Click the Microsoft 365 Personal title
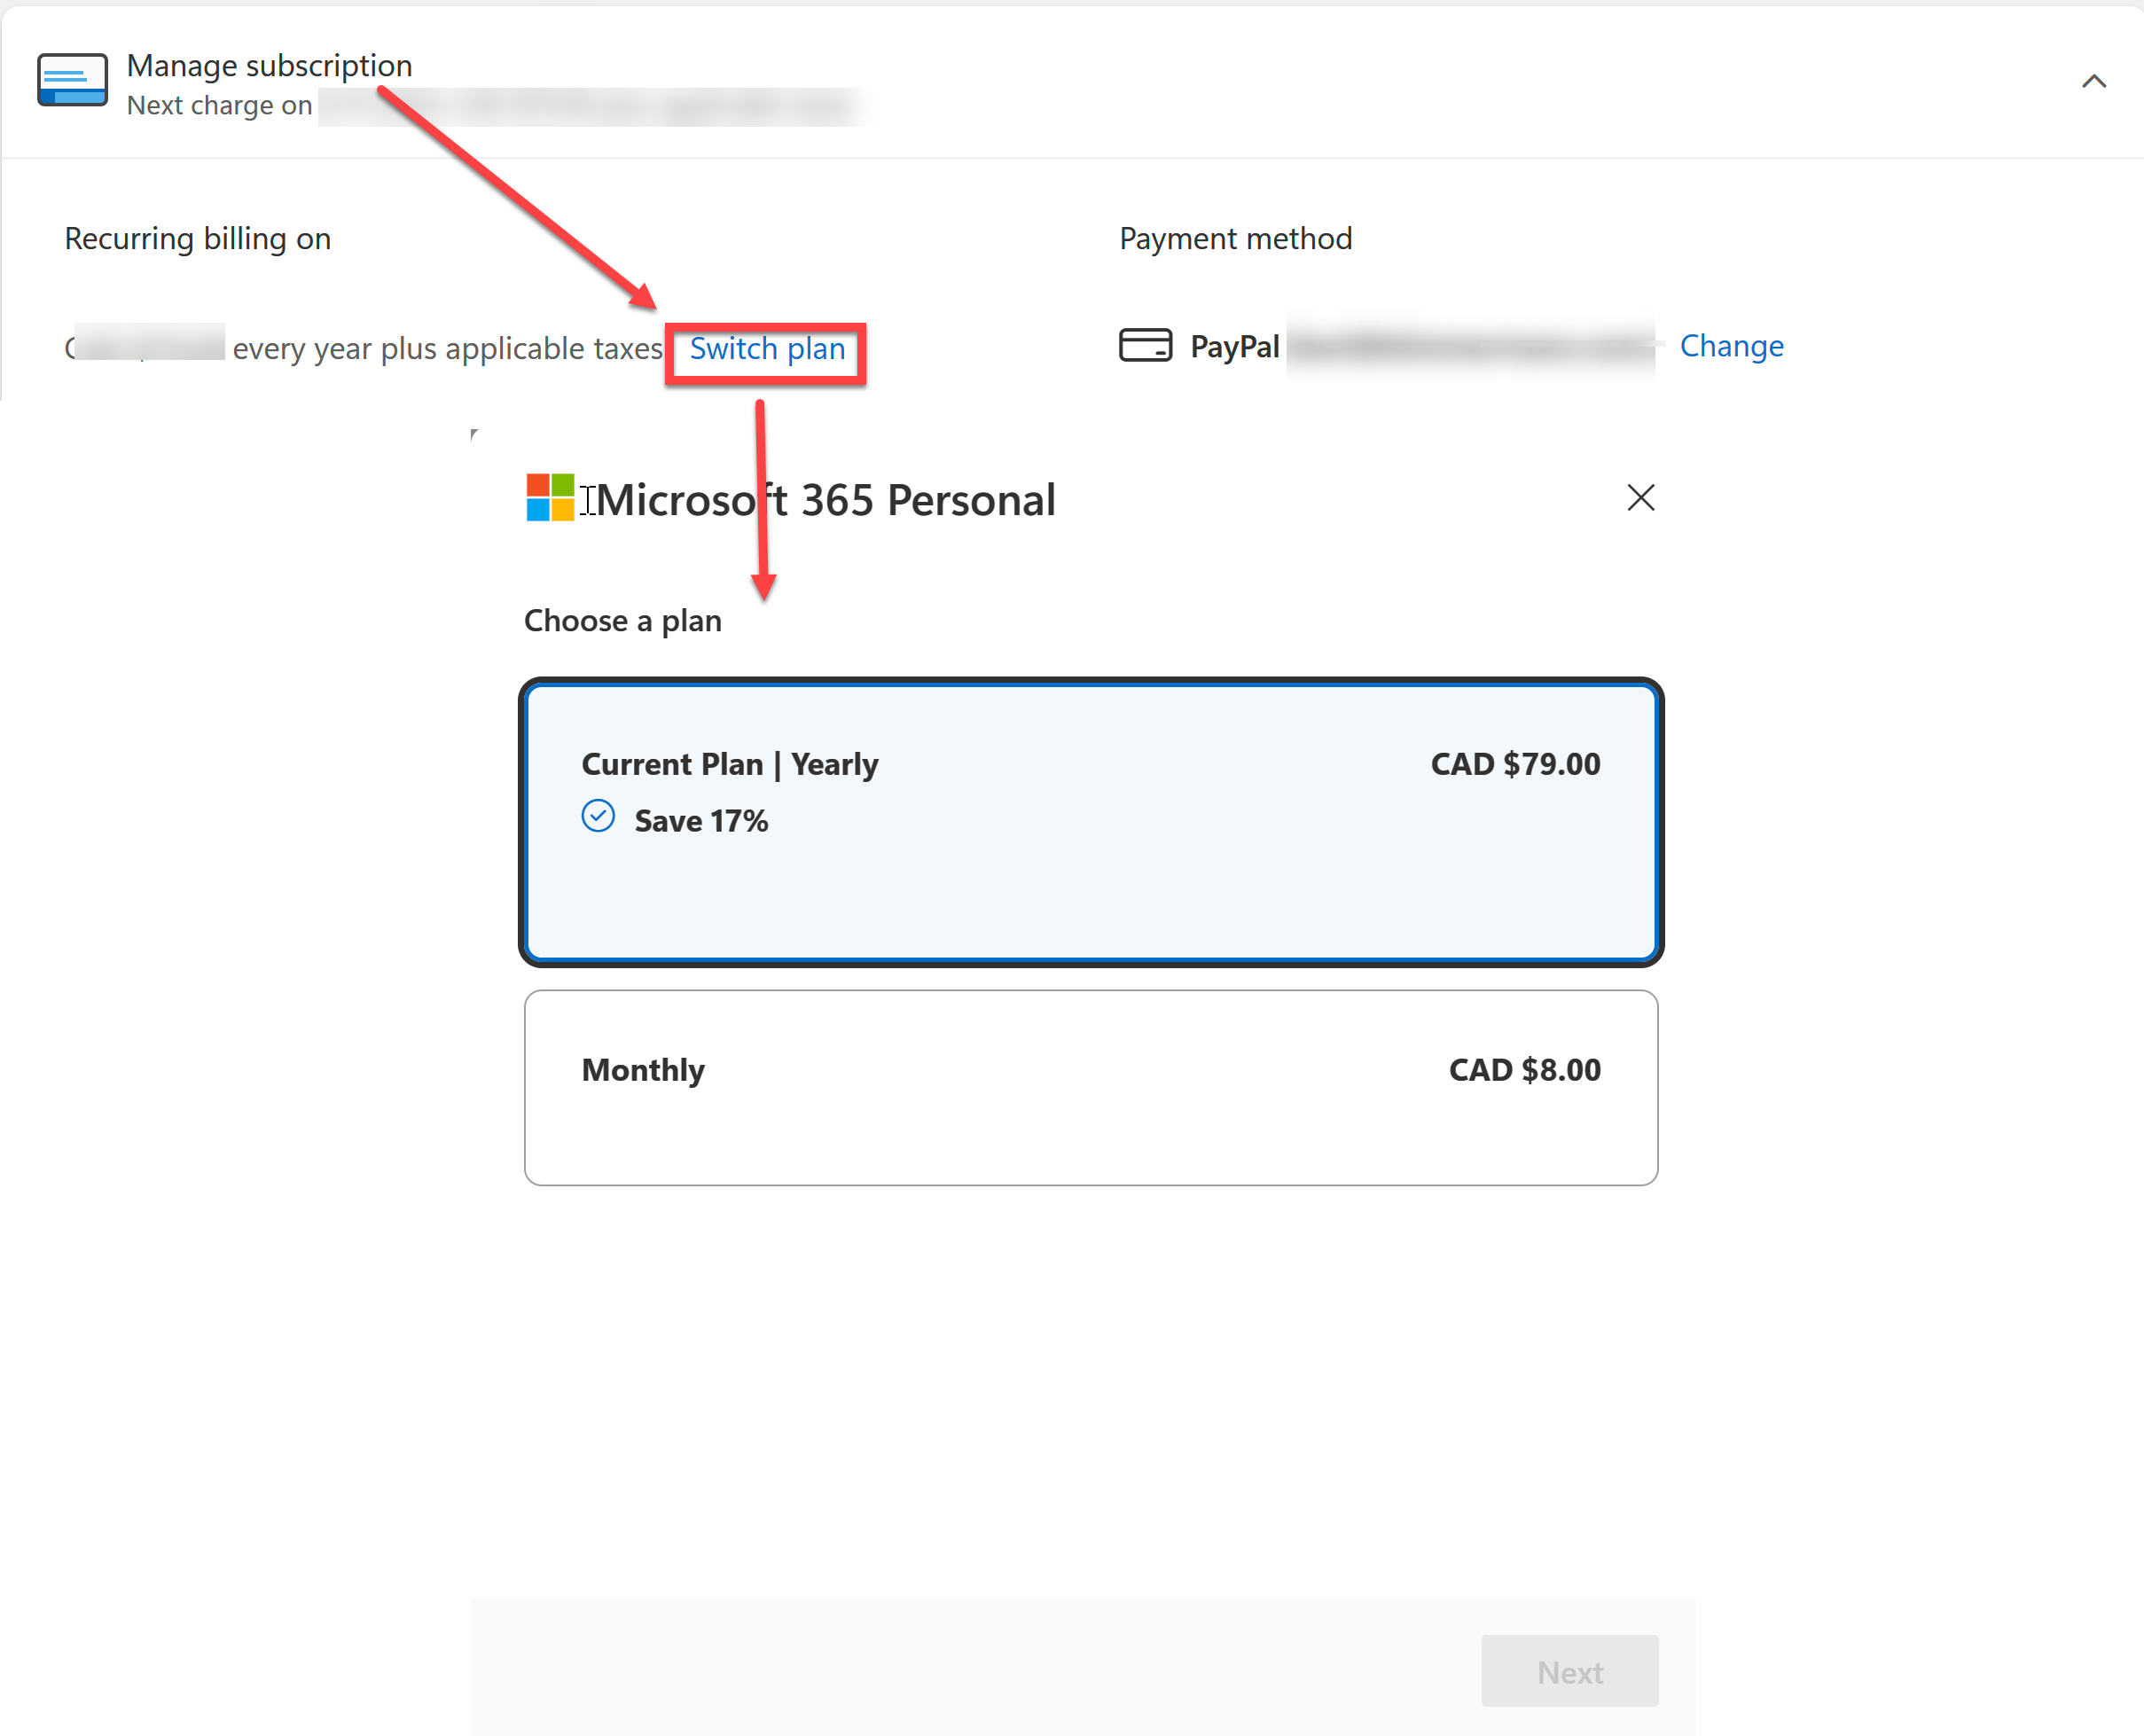 pyautogui.click(x=826, y=500)
